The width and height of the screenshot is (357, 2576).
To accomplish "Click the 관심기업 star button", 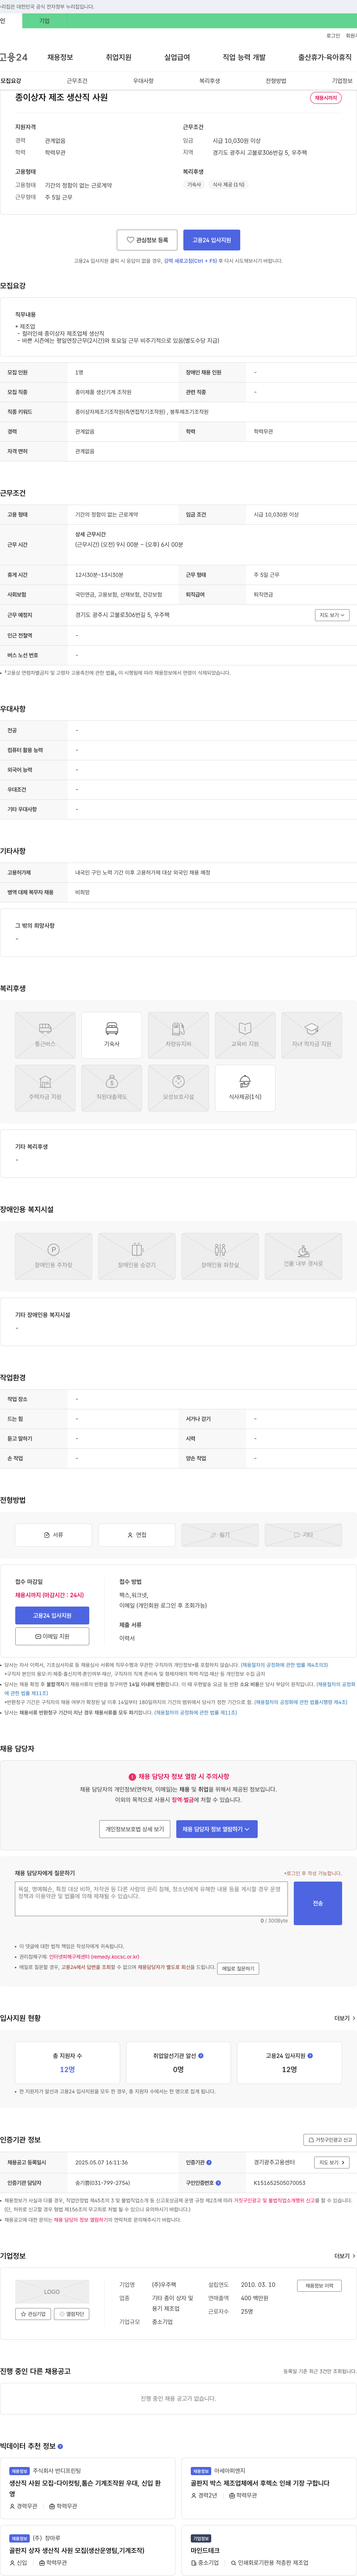I will (33, 2314).
